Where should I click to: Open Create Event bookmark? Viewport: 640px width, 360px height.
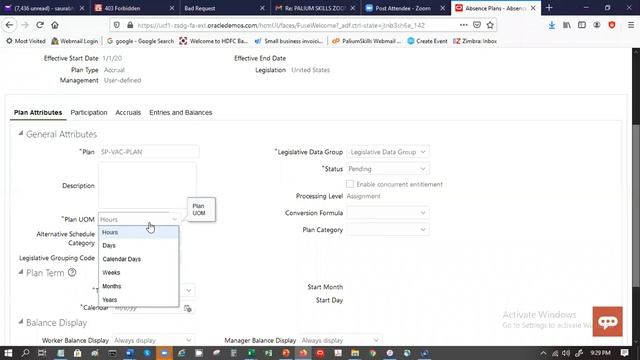point(427,41)
